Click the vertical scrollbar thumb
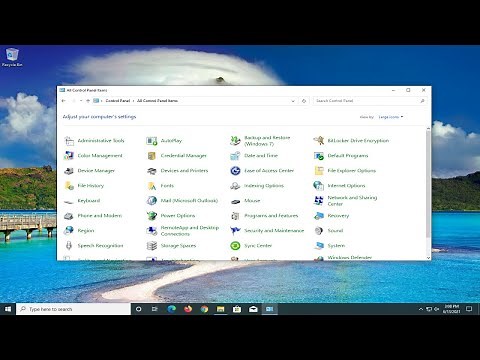Screen dimensions: 480x360 (428, 184)
